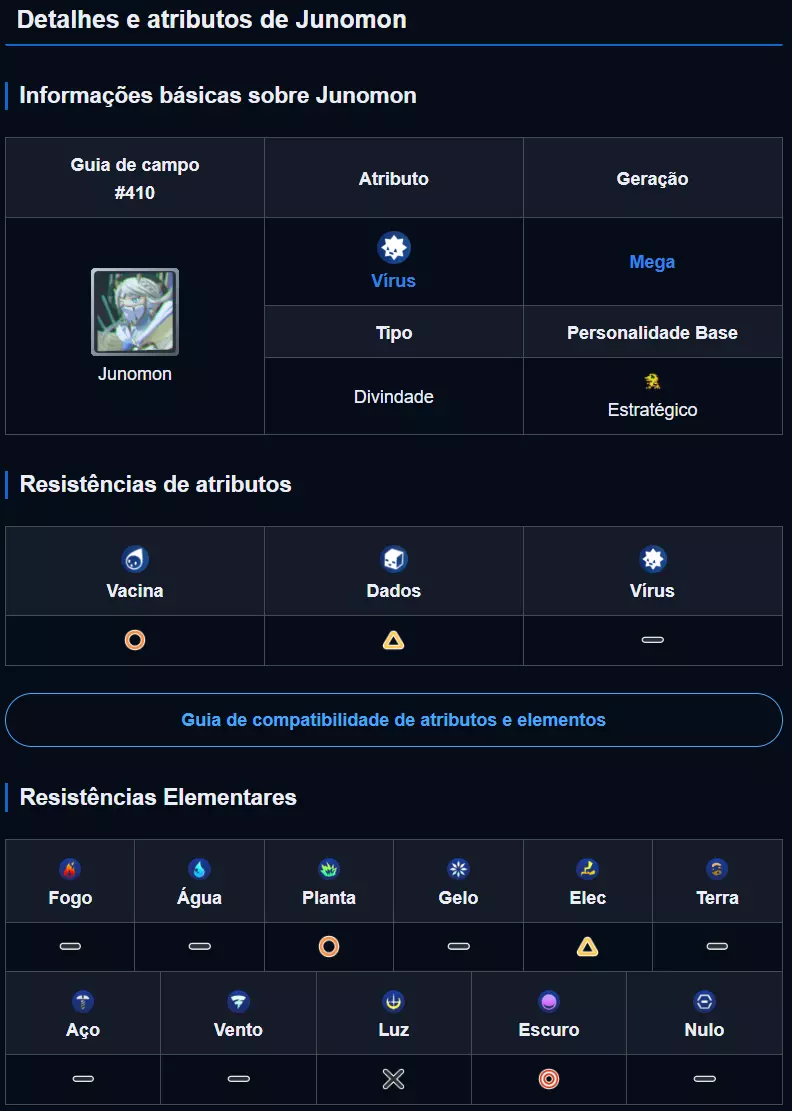Click the Fogo element icon
The height and width of the screenshot is (1111, 792).
click(70, 869)
